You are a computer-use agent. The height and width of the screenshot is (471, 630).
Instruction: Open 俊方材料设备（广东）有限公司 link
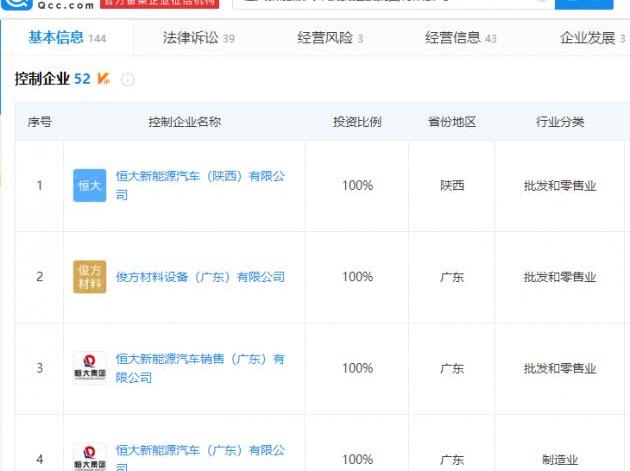200,277
